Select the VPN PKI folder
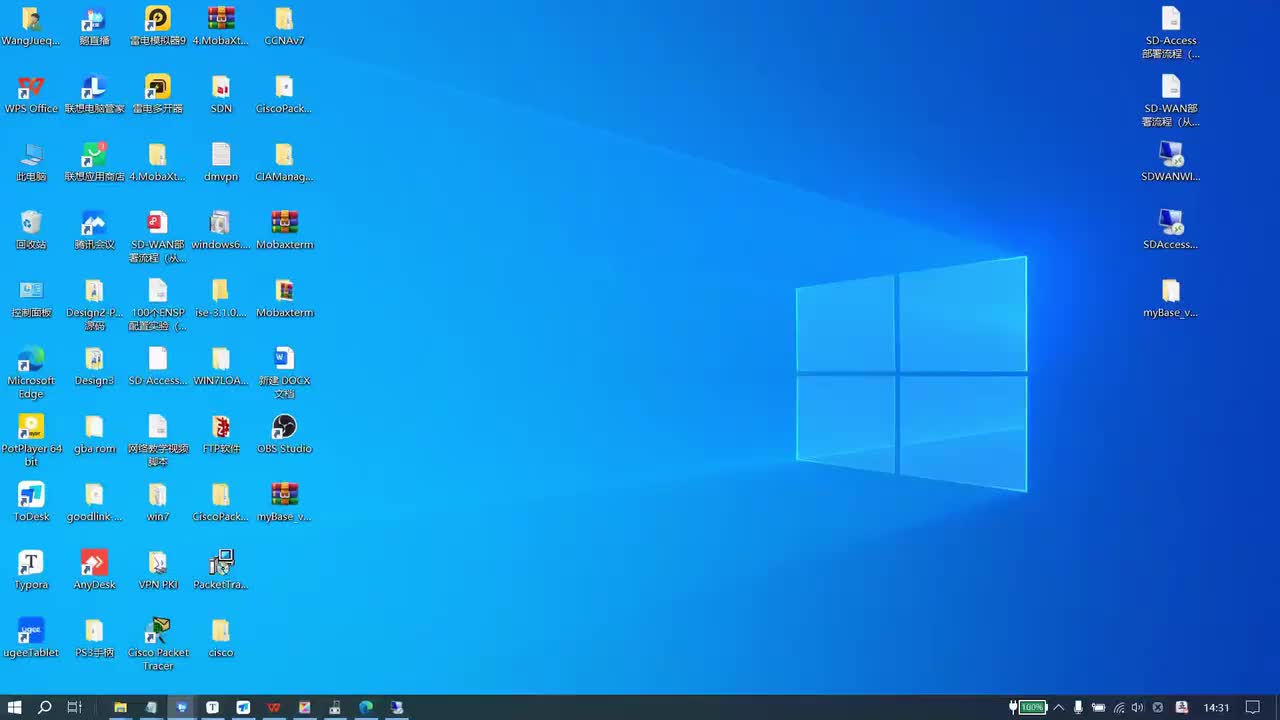This screenshot has width=1280, height=720. pos(158,570)
